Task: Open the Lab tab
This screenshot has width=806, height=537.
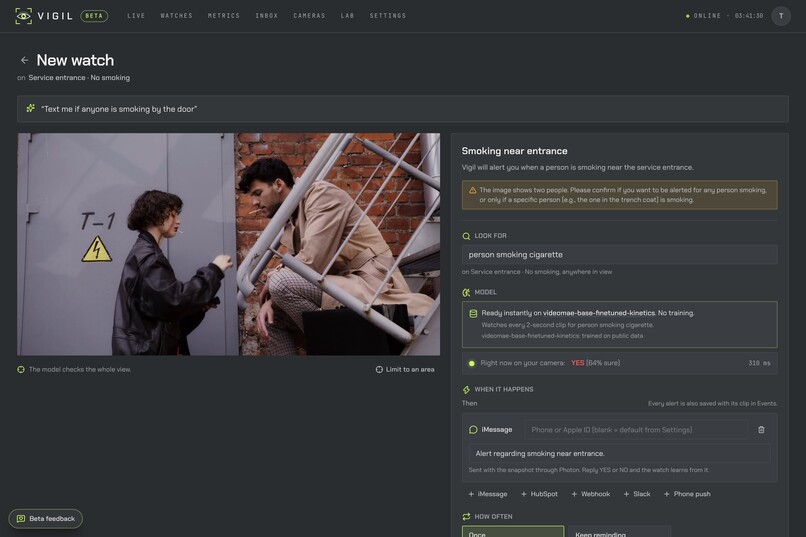Action: 347,16
